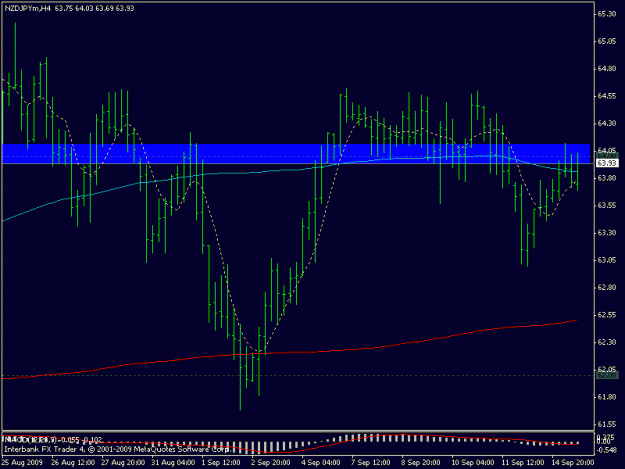Image resolution: width=625 pixels, height=469 pixels.
Task: Click the MACD indicator label text
Action: click(x=53, y=440)
